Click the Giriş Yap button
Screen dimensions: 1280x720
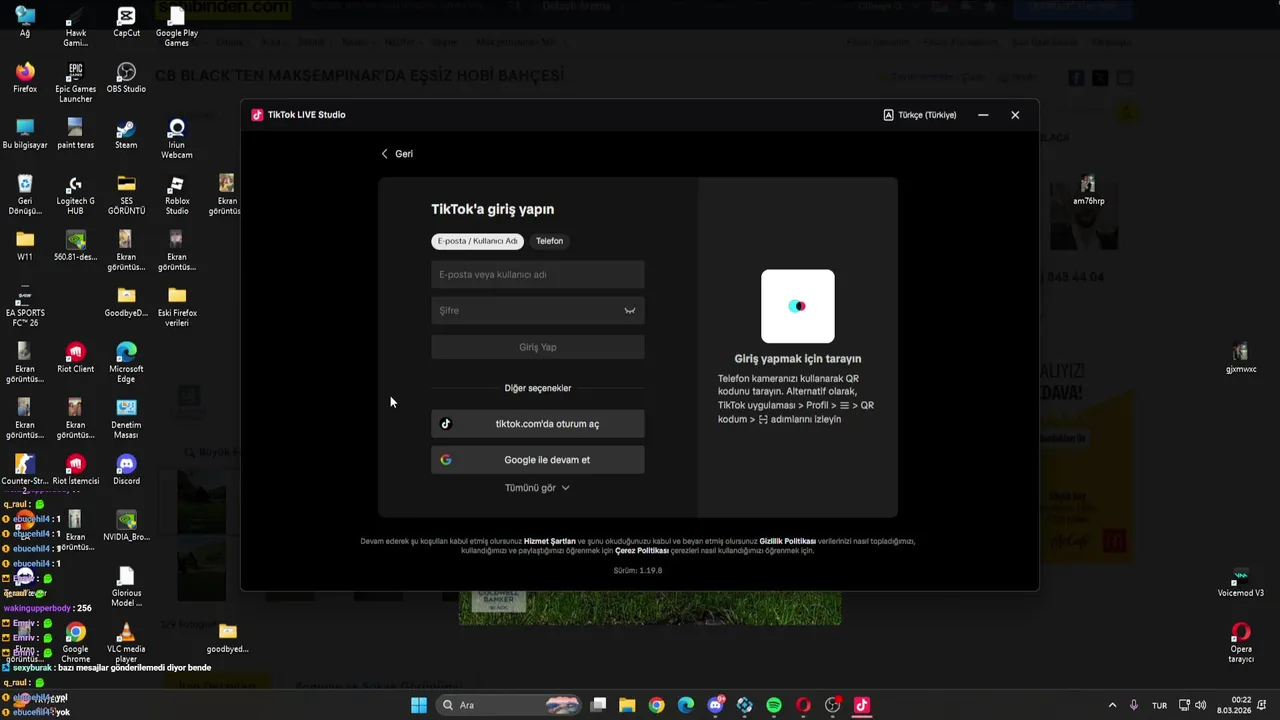(538, 347)
